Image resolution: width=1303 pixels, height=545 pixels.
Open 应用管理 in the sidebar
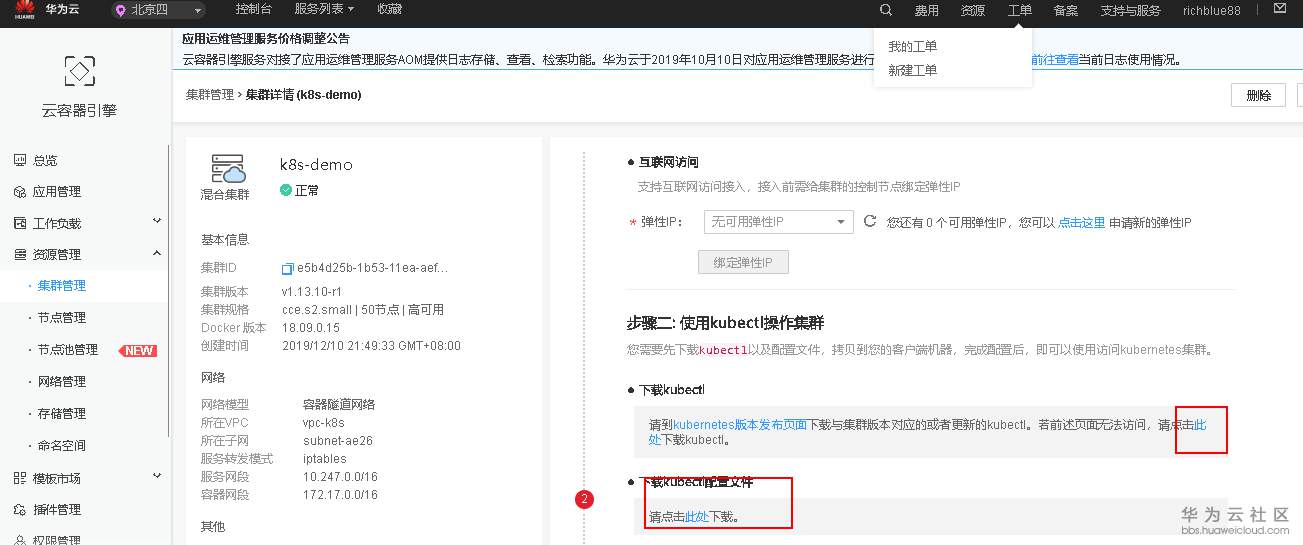57,192
